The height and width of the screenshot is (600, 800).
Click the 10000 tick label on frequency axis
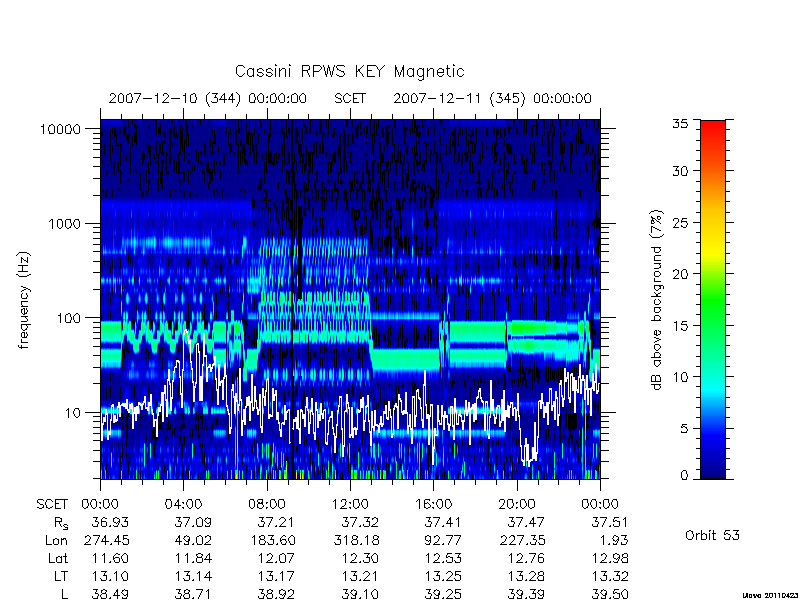coord(60,130)
